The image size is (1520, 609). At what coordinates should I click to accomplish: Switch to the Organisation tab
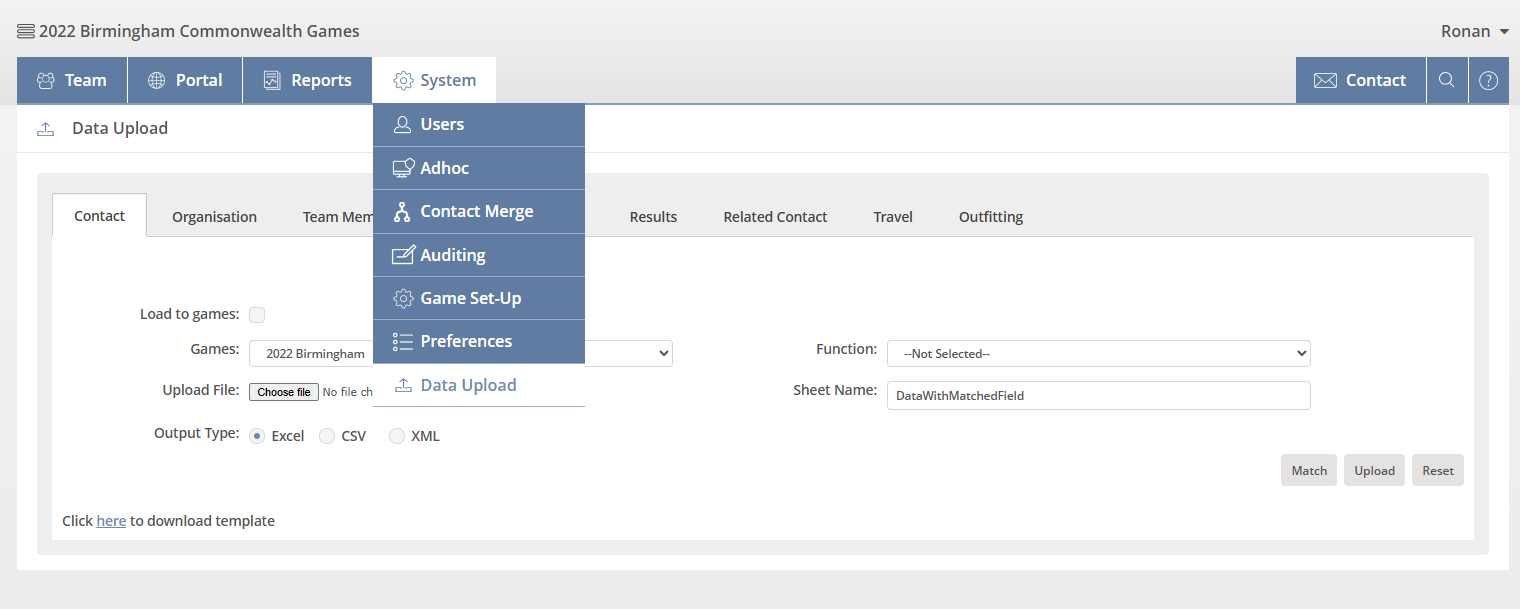(214, 216)
